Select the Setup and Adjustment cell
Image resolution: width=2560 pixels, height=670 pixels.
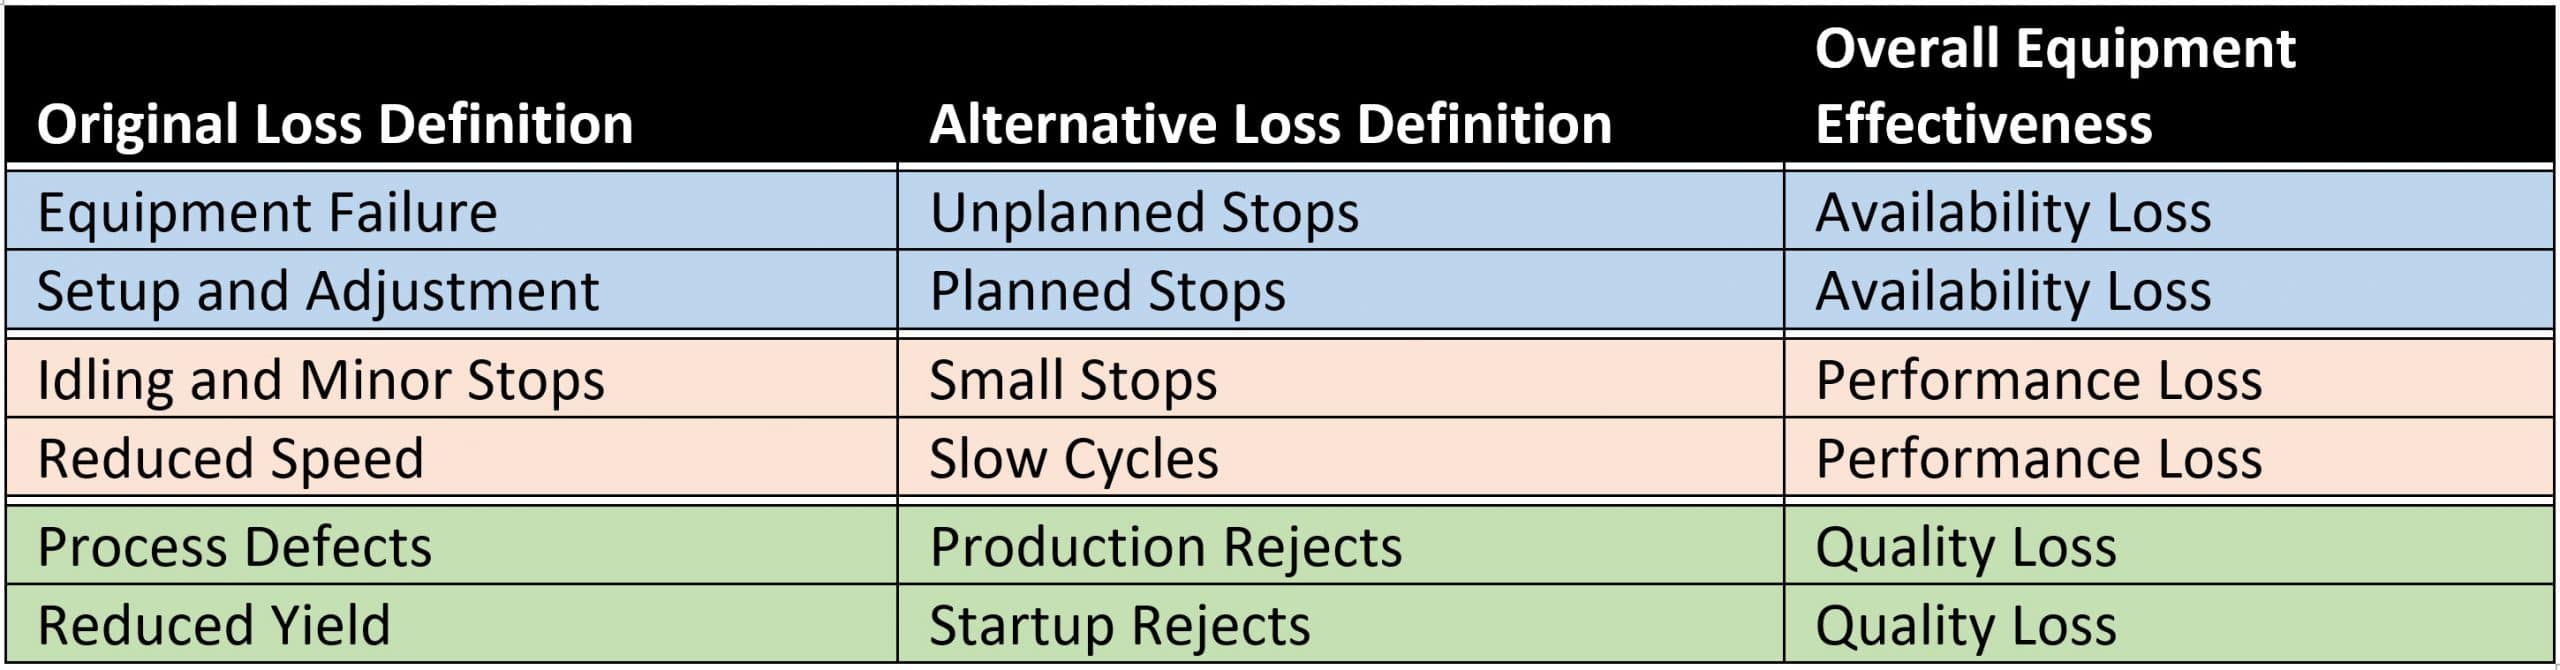(318, 291)
